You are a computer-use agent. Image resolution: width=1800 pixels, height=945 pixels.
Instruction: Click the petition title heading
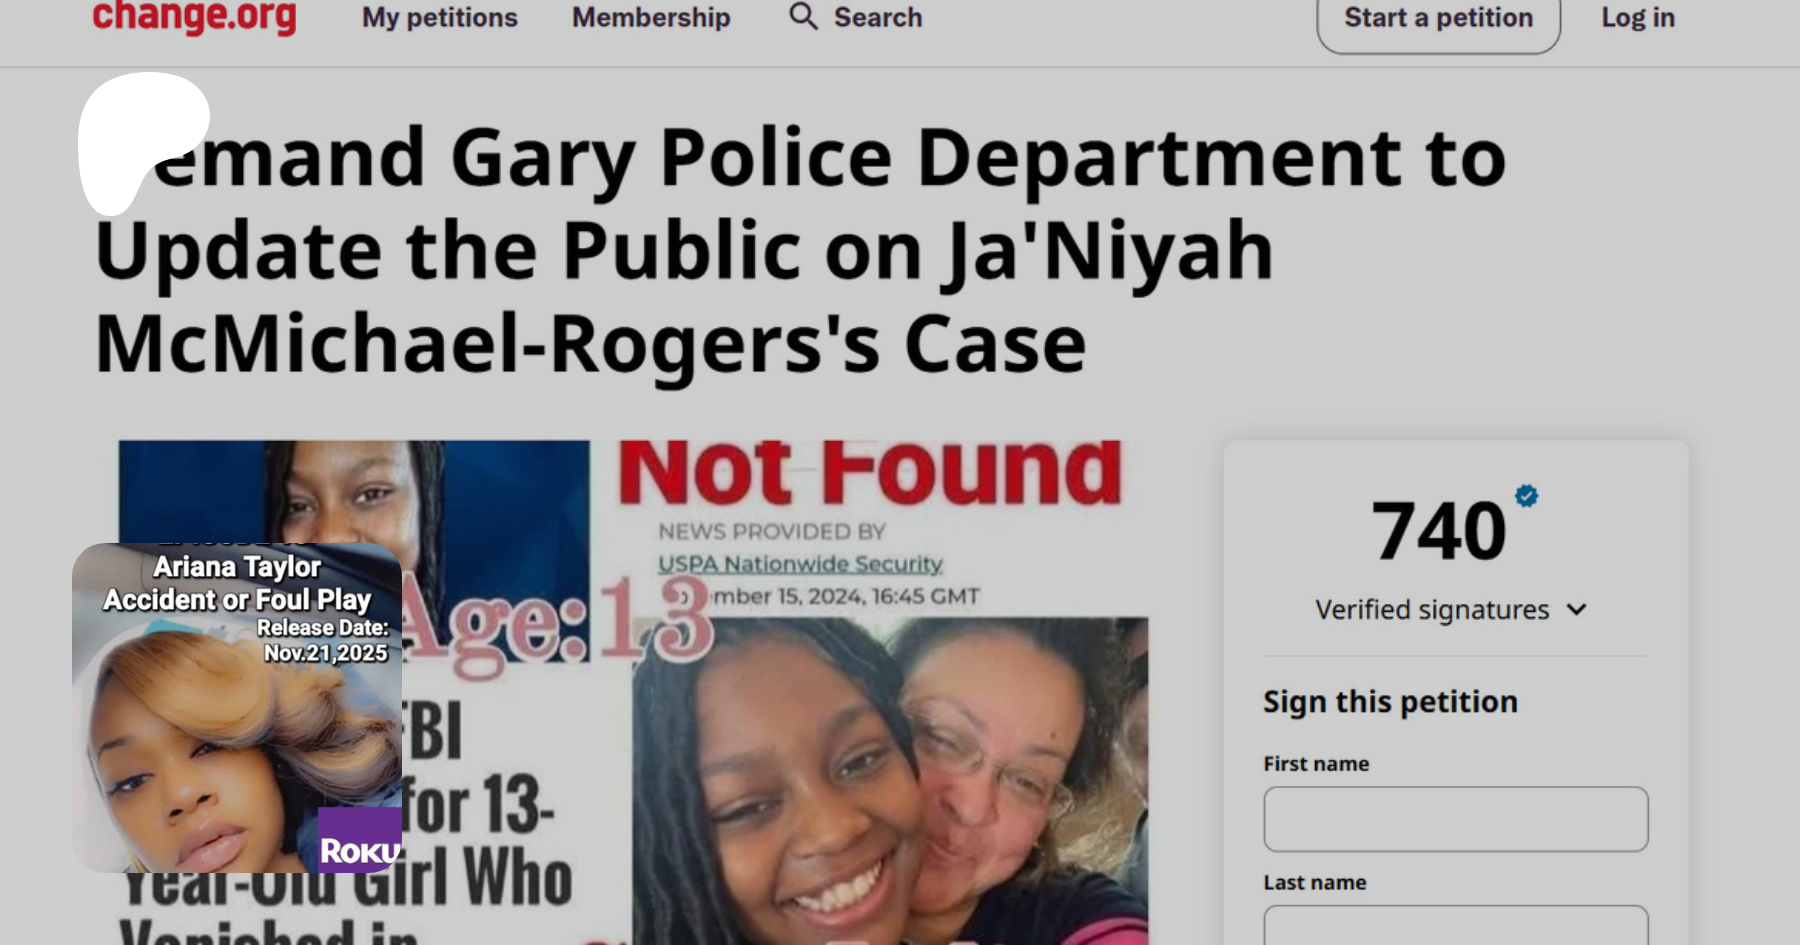click(800, 250)
